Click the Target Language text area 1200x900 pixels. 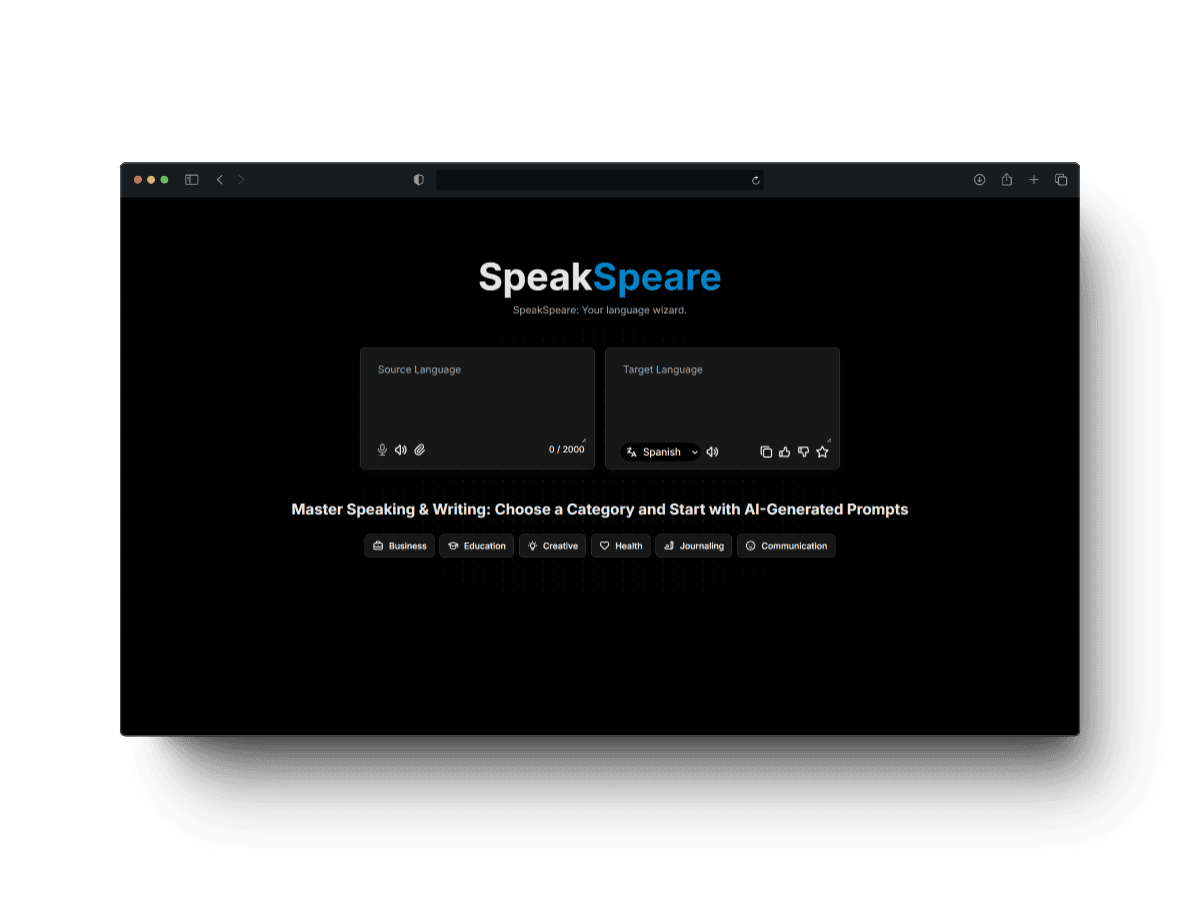pos(722,397)
